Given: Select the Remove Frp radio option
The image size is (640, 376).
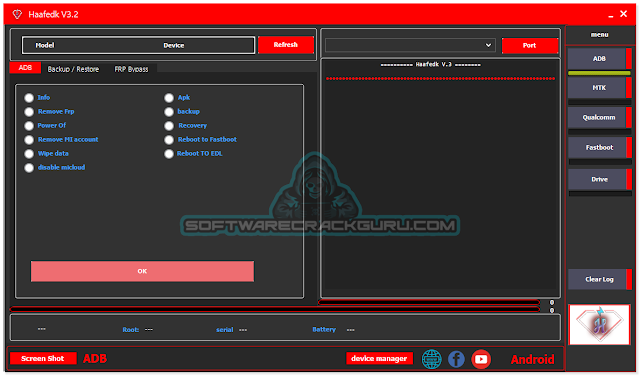Looking at the screenshot, I should pos(29,112).
